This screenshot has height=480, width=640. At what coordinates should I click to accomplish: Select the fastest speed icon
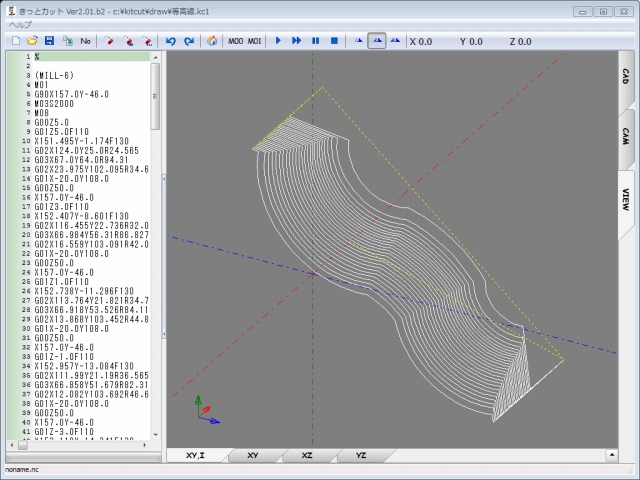(x=395, y=41)
